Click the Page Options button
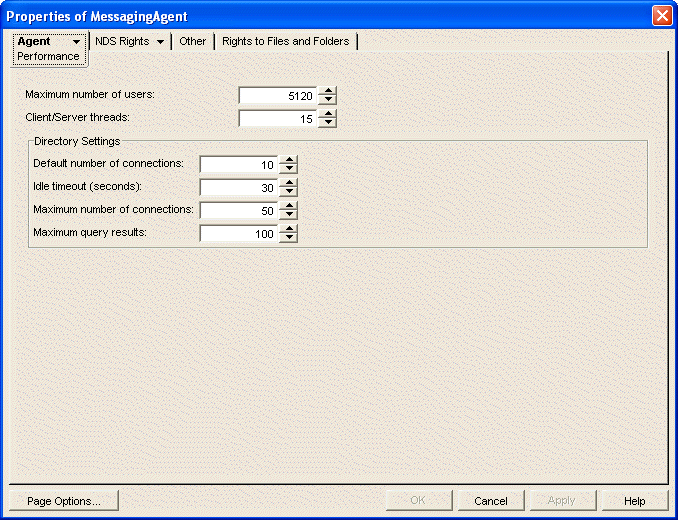The height and width of the screenshot is (520, 678). coord(64,501)
